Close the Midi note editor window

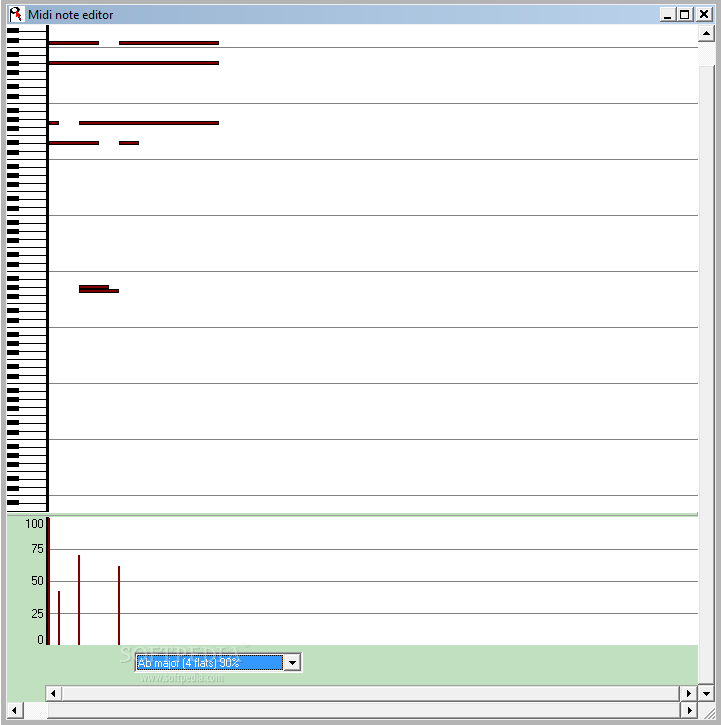(x=704, y=15)
